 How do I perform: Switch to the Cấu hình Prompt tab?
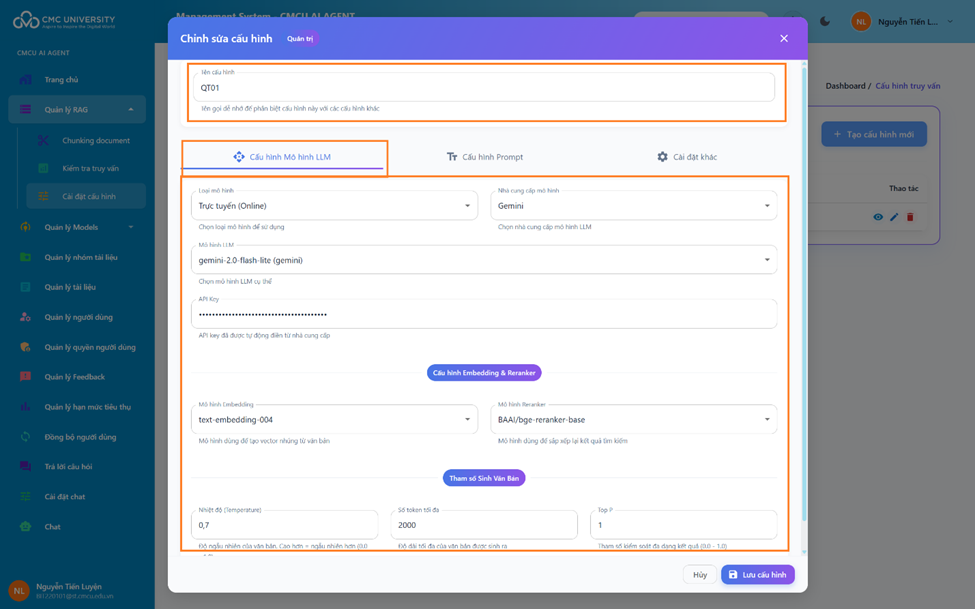(485, 157)
